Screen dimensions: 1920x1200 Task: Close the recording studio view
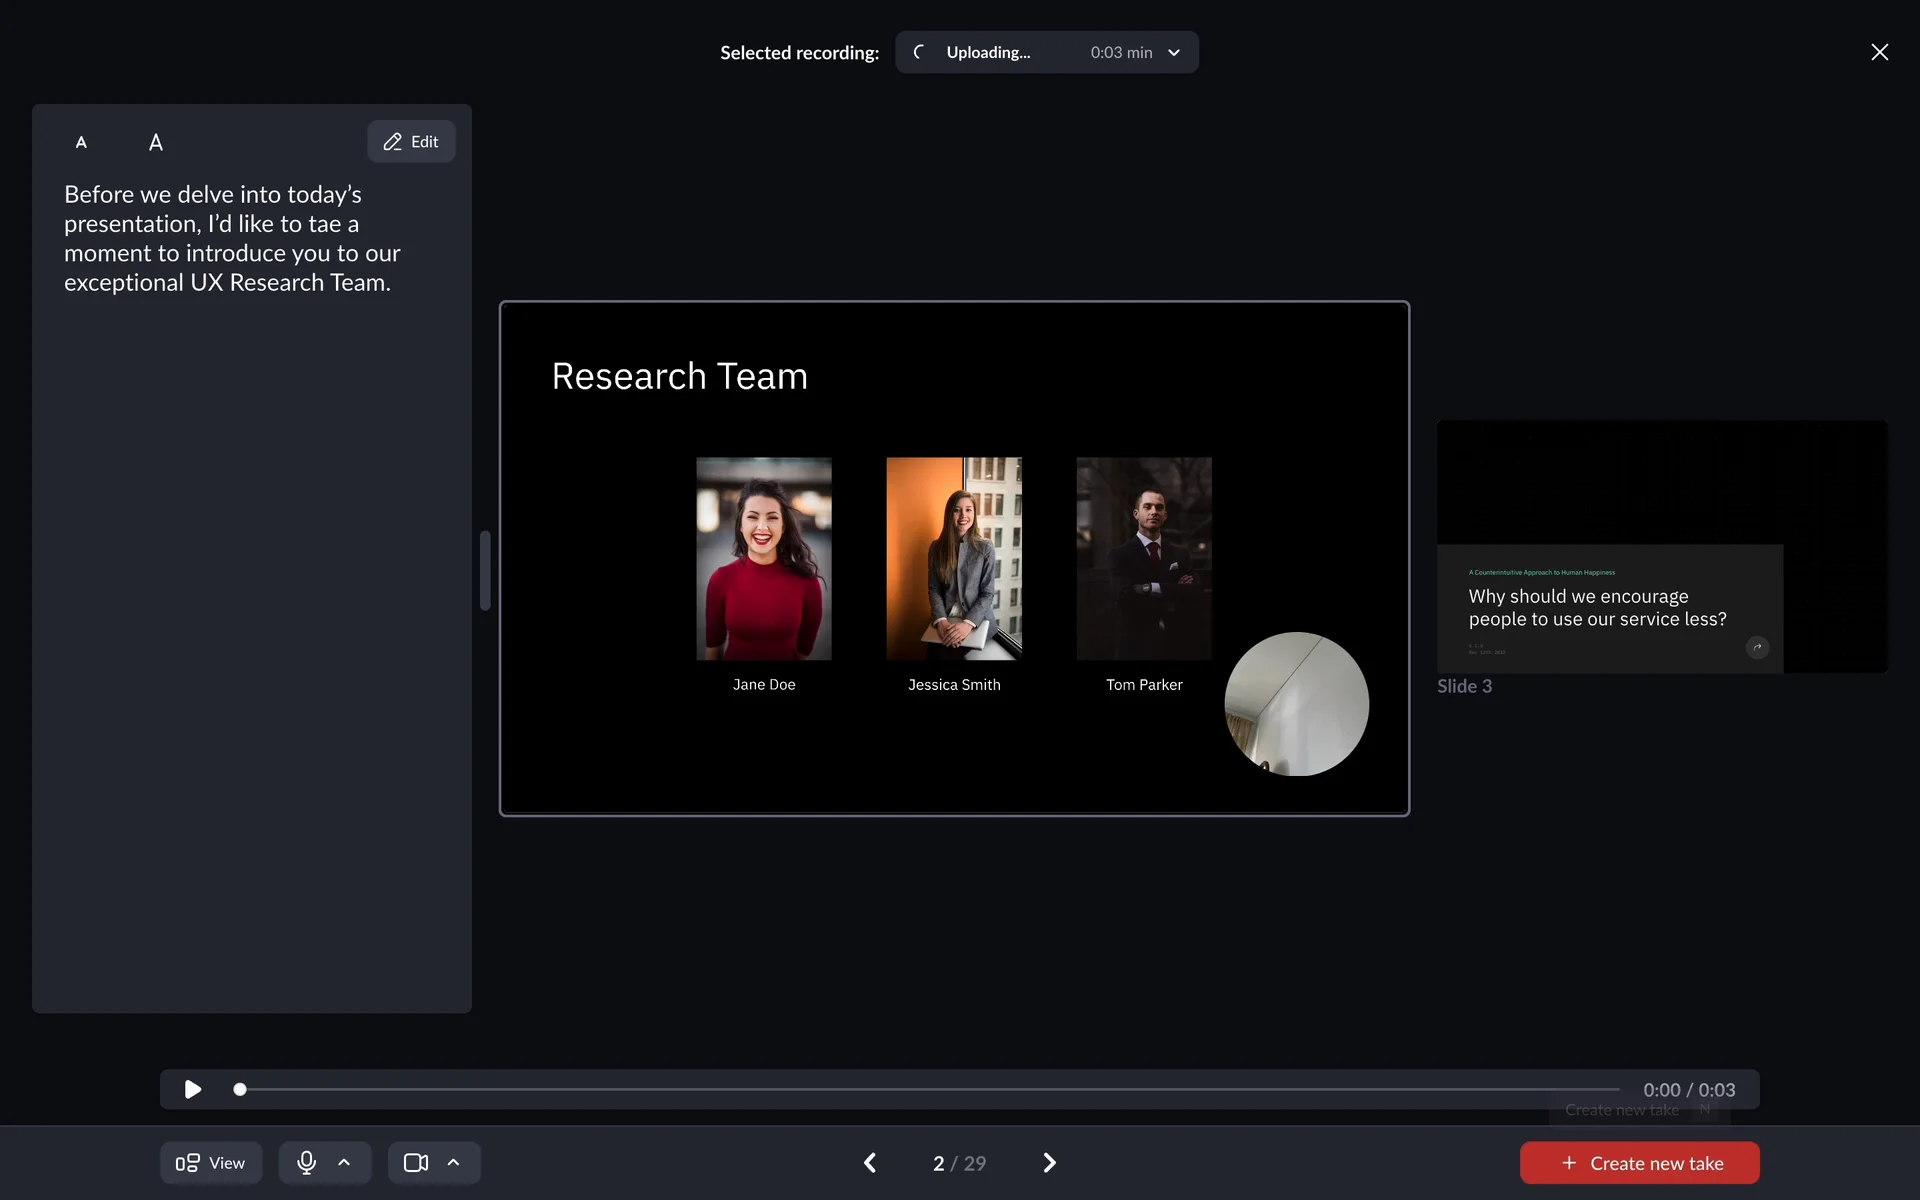(x=1879, y=52)
